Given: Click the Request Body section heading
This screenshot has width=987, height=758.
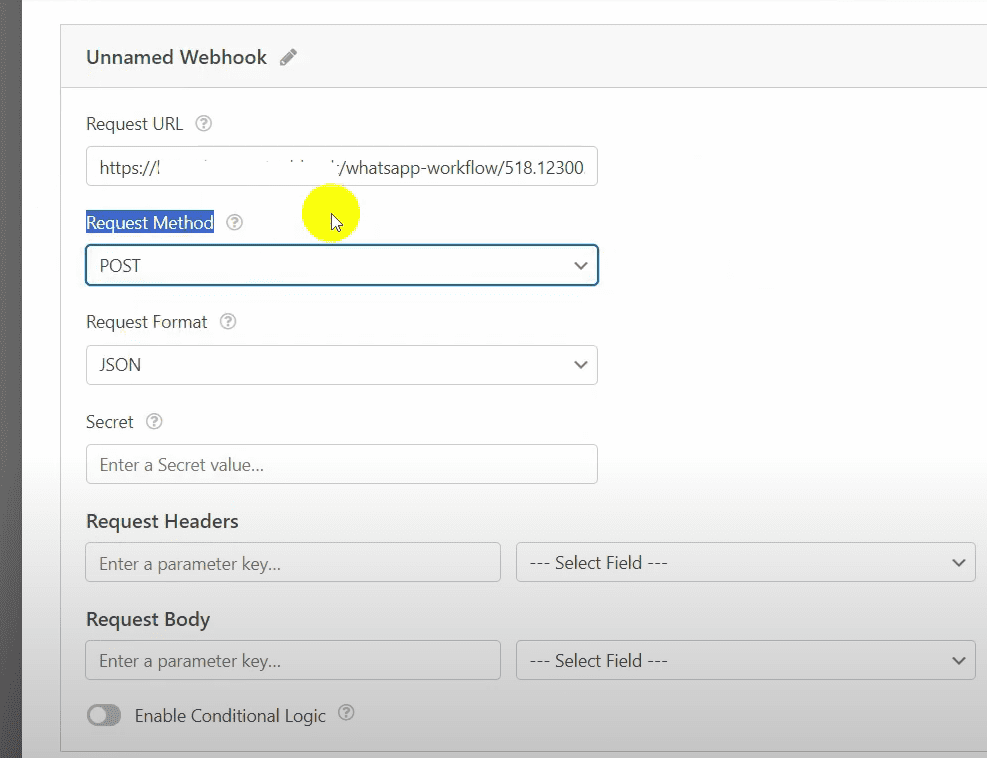Looking at the screenshot, I should [148, 619].
